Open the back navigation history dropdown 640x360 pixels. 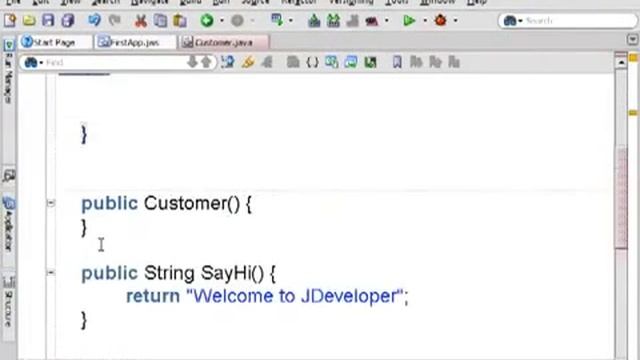coord(222,20)
